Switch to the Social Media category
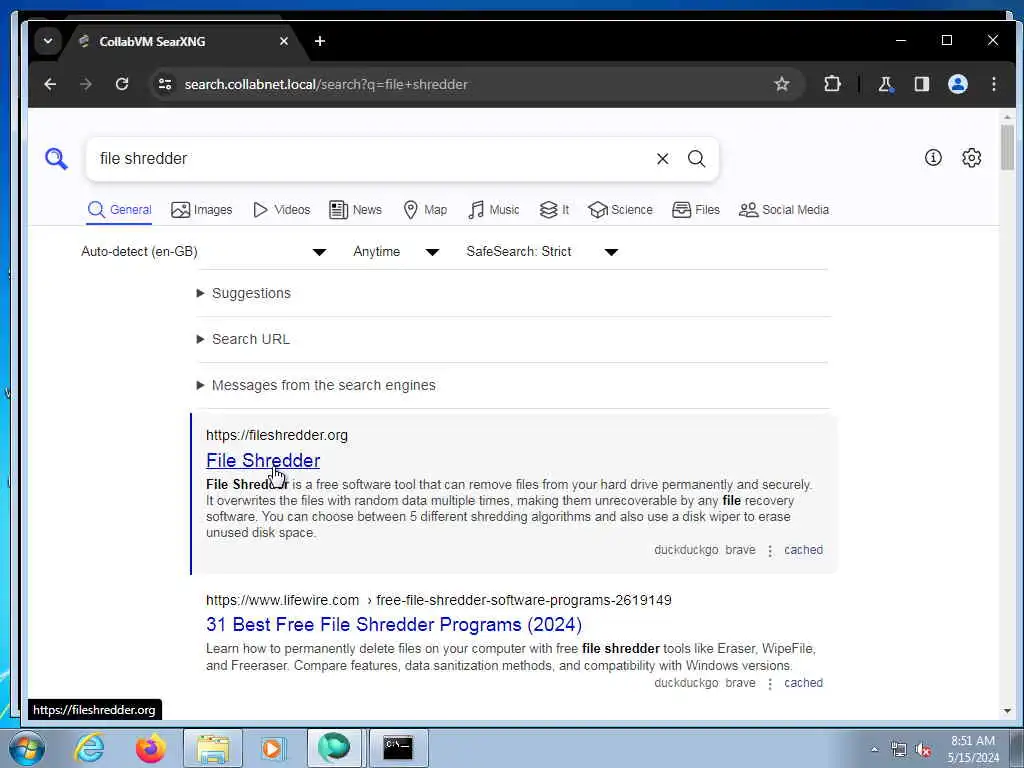The image size is (1024, 768). (x=784, y=210)
